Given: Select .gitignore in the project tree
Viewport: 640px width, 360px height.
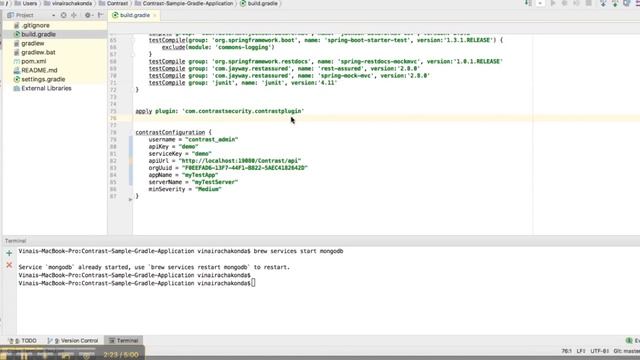Looking at the screenshot, I should (36, 25).
